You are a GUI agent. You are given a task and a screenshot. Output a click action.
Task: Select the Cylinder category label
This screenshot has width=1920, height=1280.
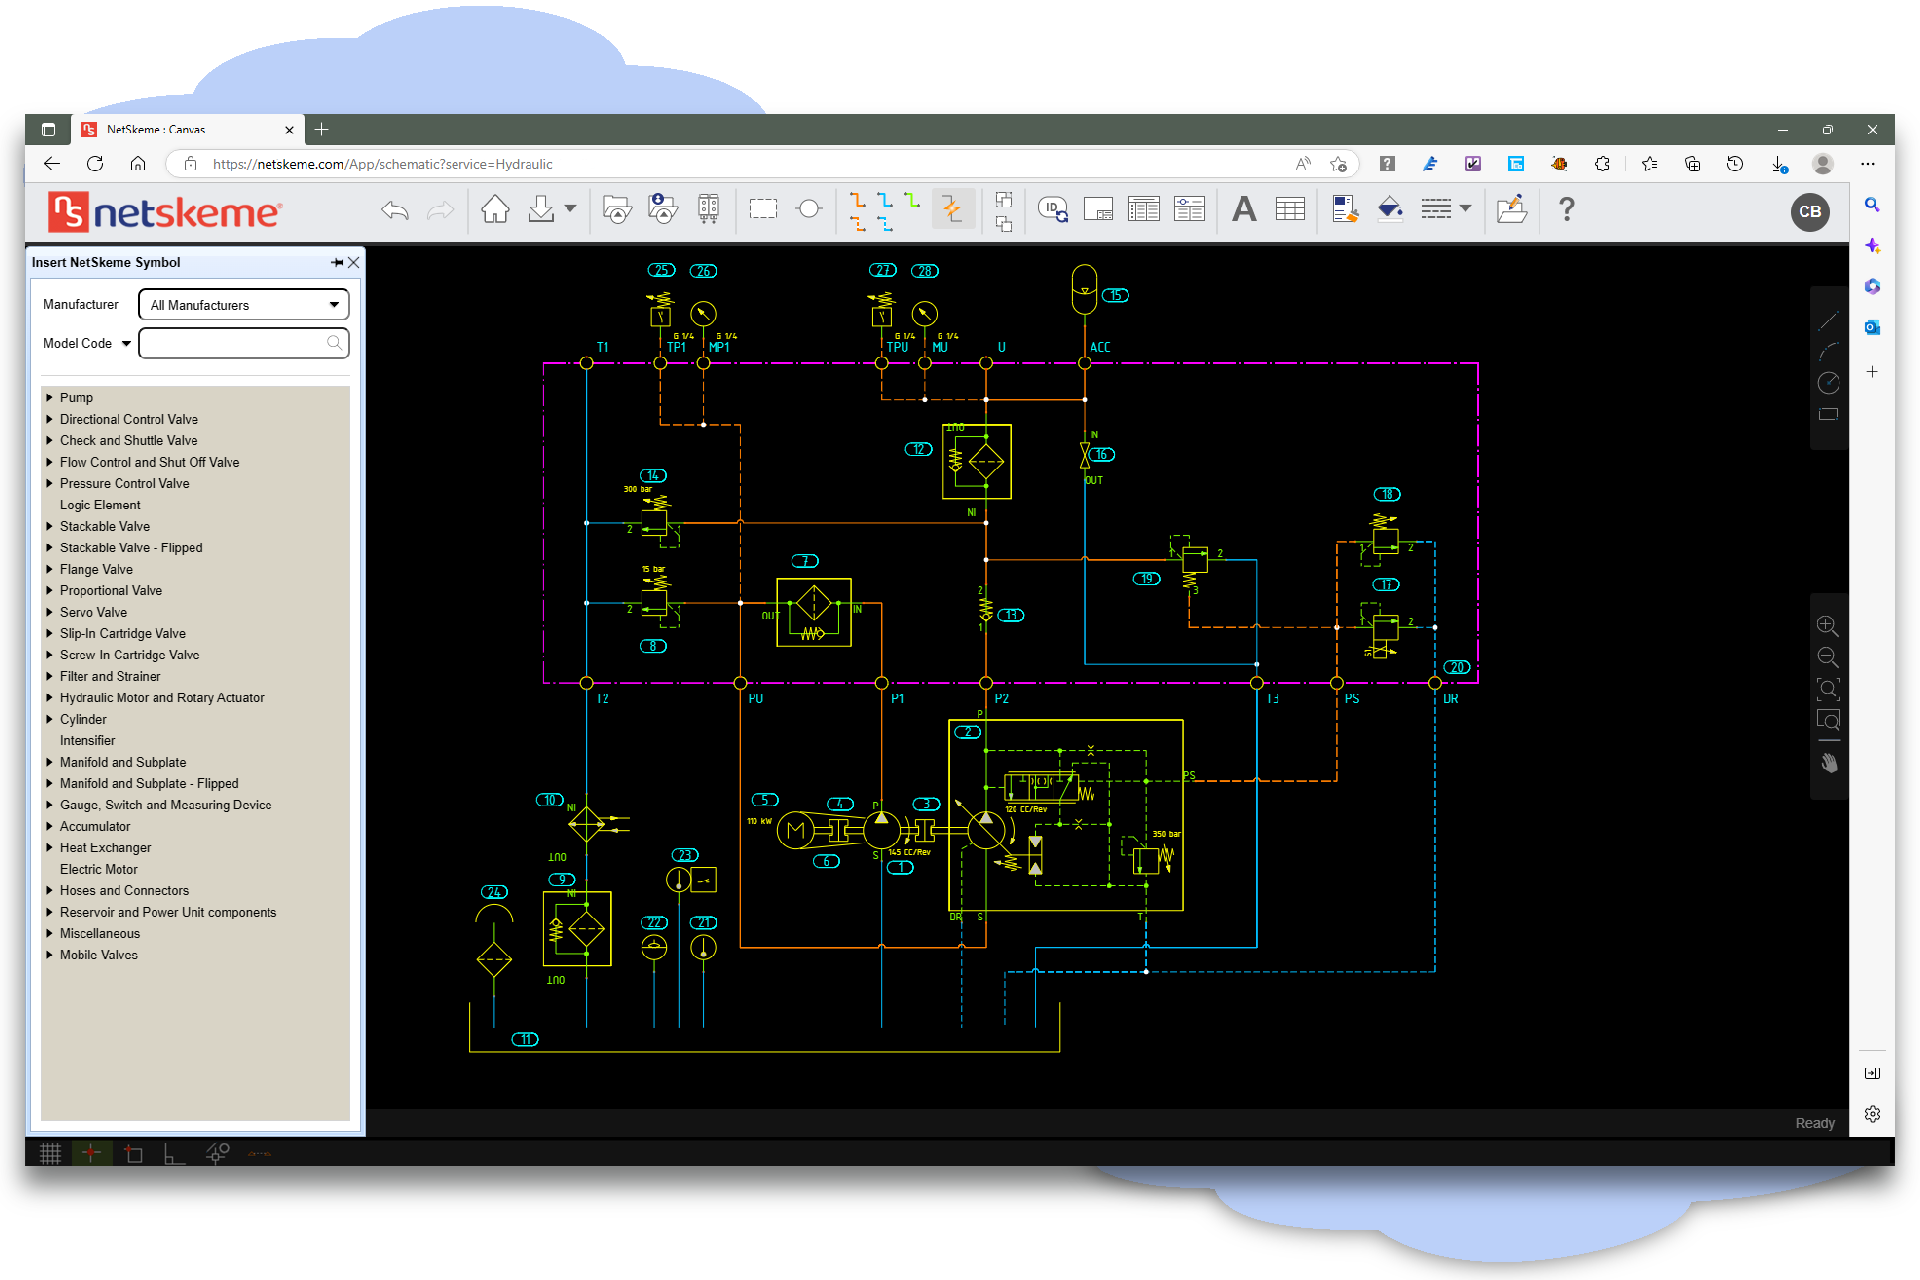tap(83, 719)
